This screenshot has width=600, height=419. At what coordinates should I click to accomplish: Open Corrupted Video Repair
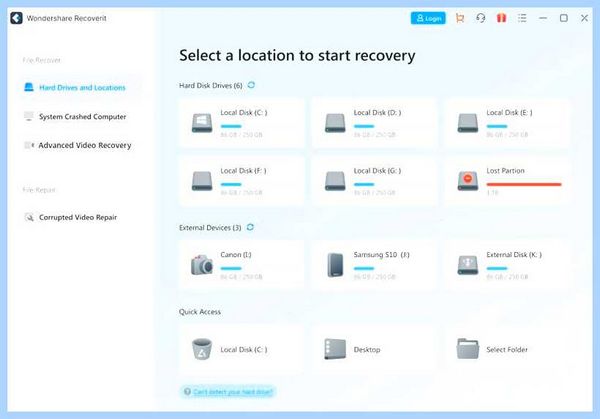coord(79,217)
